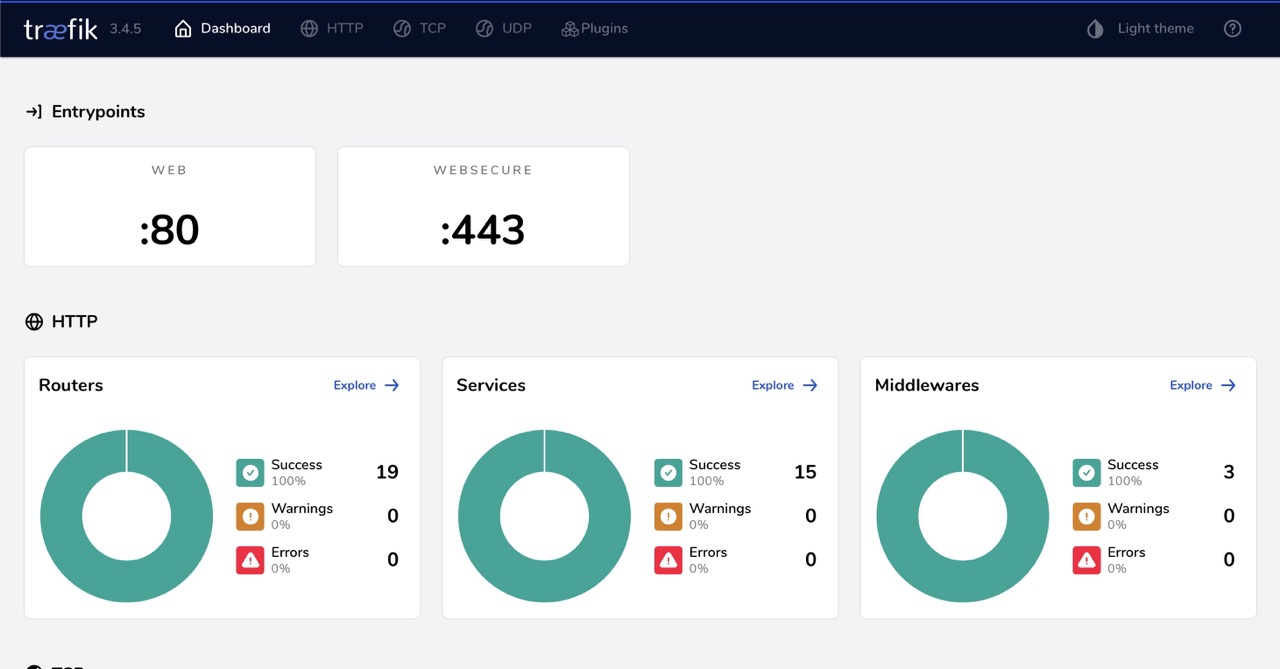Screen dimensions: 1280x669
Task: Click the Traefik logo
Action: pos(58,28)
